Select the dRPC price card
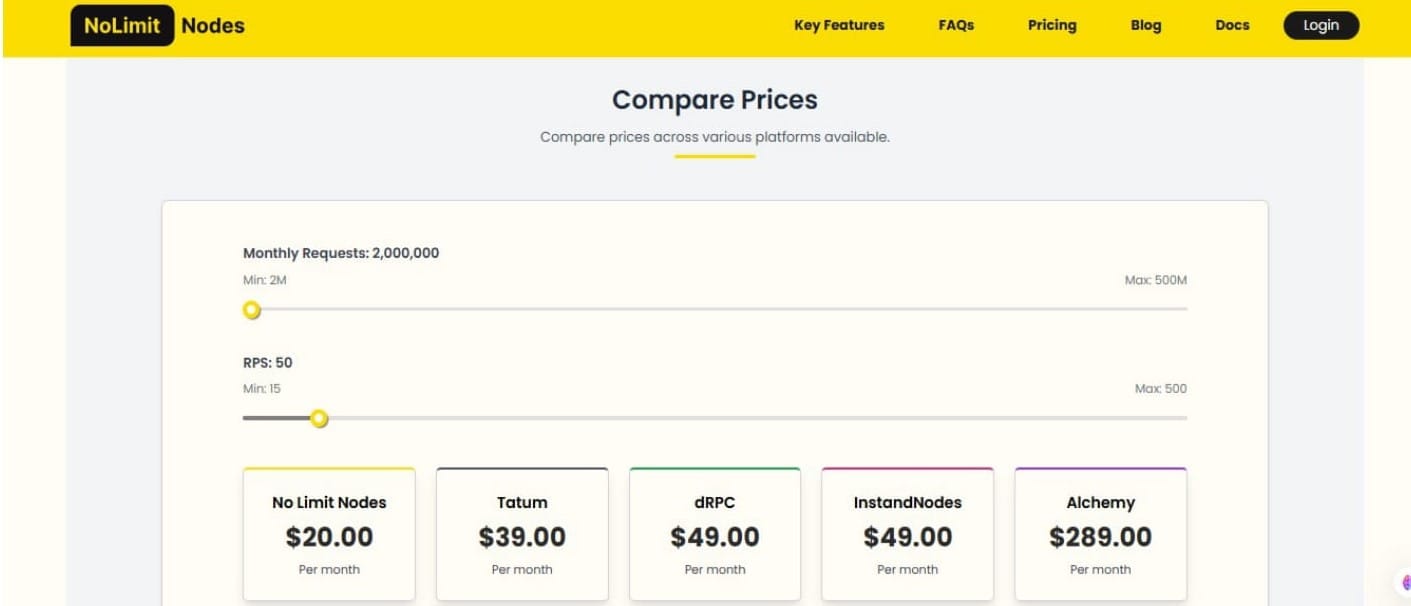Image resolution: width=1411 pixels, height=606 pixels. pyautogui.click(x=715, y=534)
